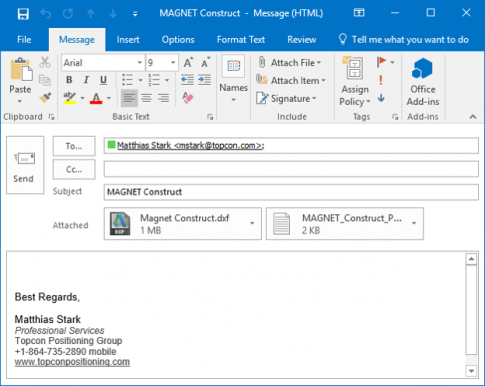Toggle Italic formatting
This screenshot has height=386, width=485.
86,80
